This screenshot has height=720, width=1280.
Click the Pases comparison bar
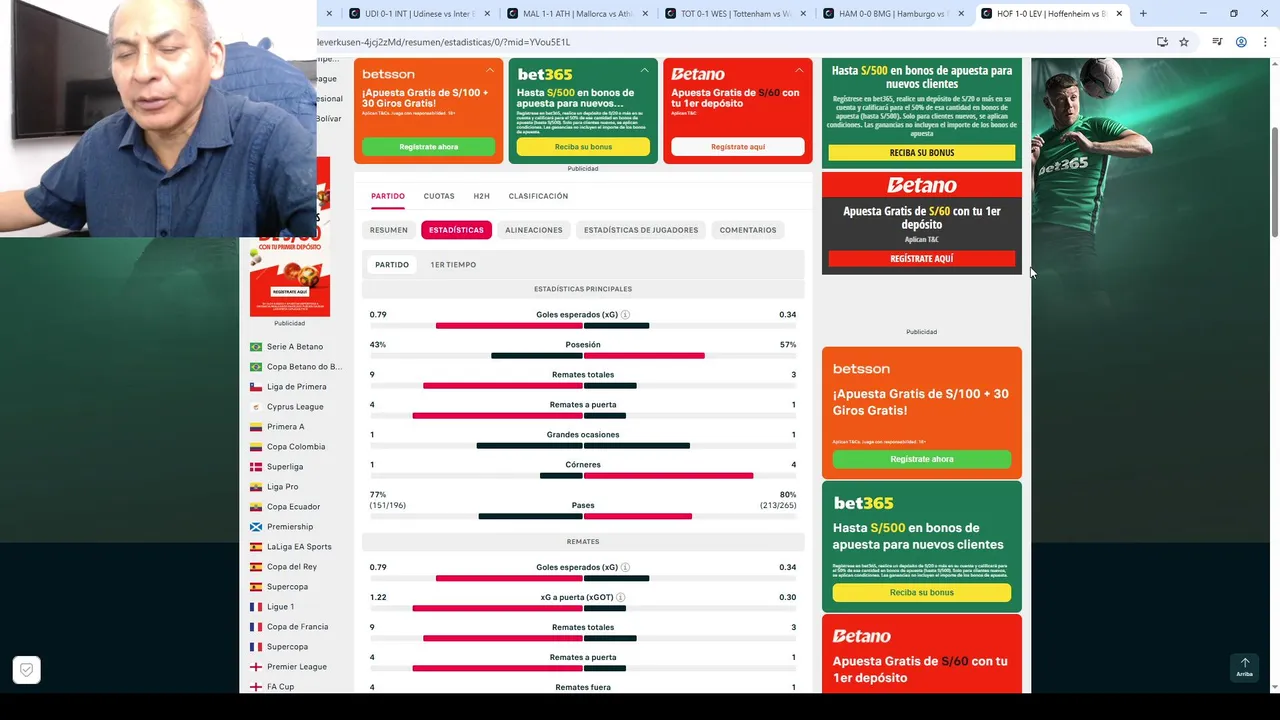(x=583, y=516)
